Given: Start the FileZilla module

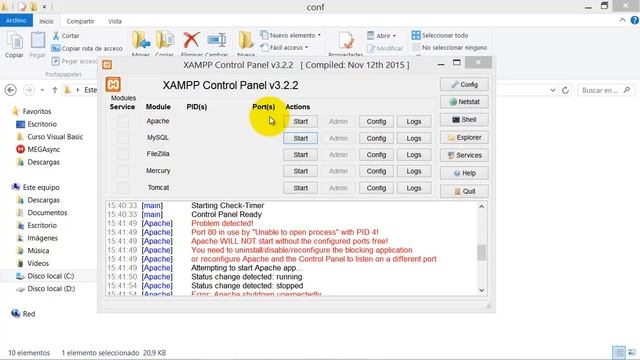Looking at the screenshot, I should (300, 155).
